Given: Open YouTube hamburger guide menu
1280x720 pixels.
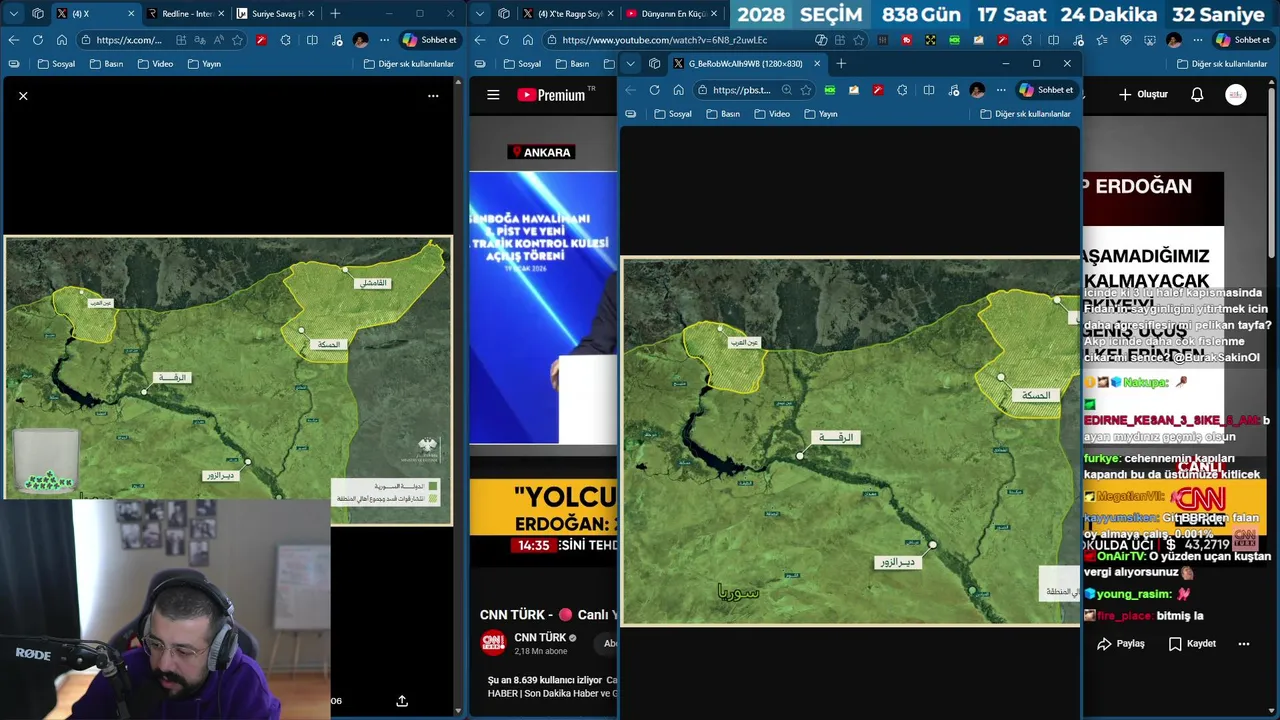Looking at the screenshot, I should (493, 95).
